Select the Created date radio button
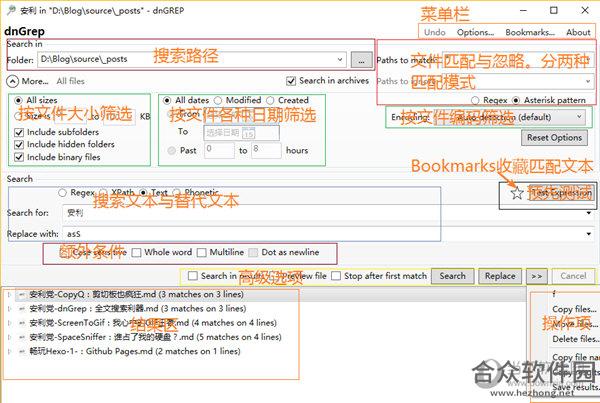The width and height of the screenshot is (600, 403). pos(270,100)
